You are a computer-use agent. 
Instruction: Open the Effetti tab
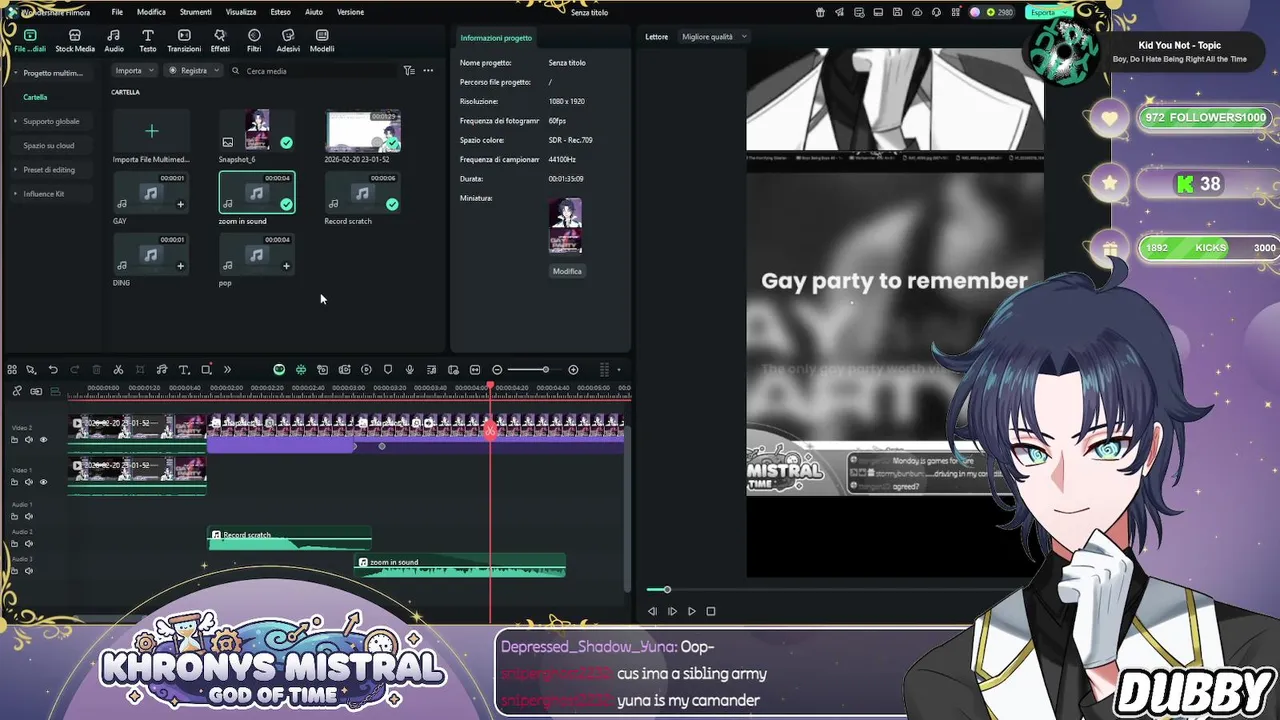tap(220, 41)
